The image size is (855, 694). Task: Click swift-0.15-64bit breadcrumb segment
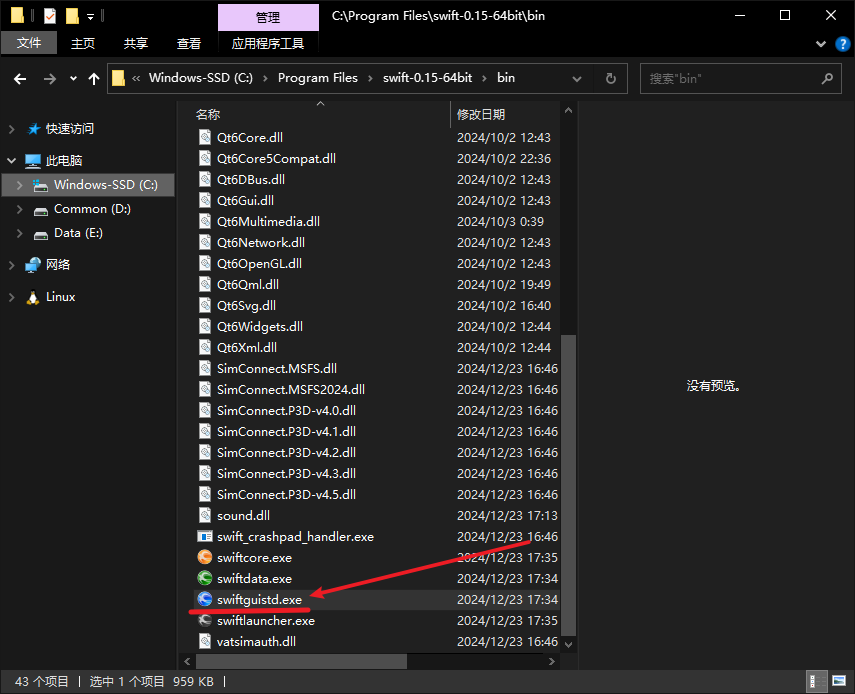point(428,78)
